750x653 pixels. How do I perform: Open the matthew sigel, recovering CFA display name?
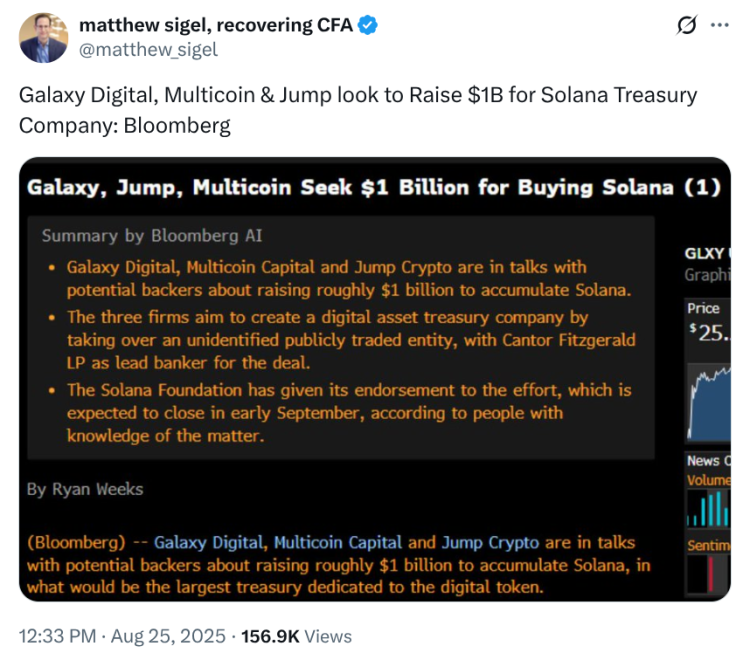[215, 26]
